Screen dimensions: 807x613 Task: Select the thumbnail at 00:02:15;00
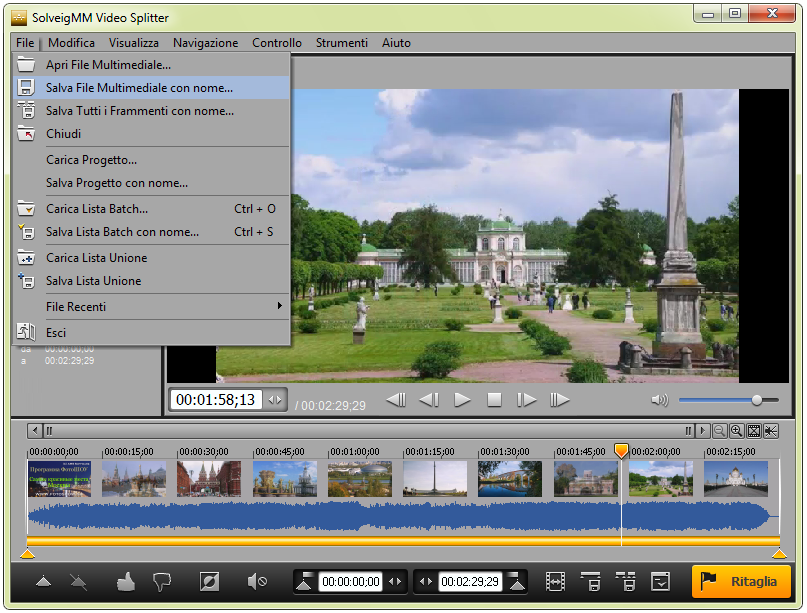(x=736, y=479)
